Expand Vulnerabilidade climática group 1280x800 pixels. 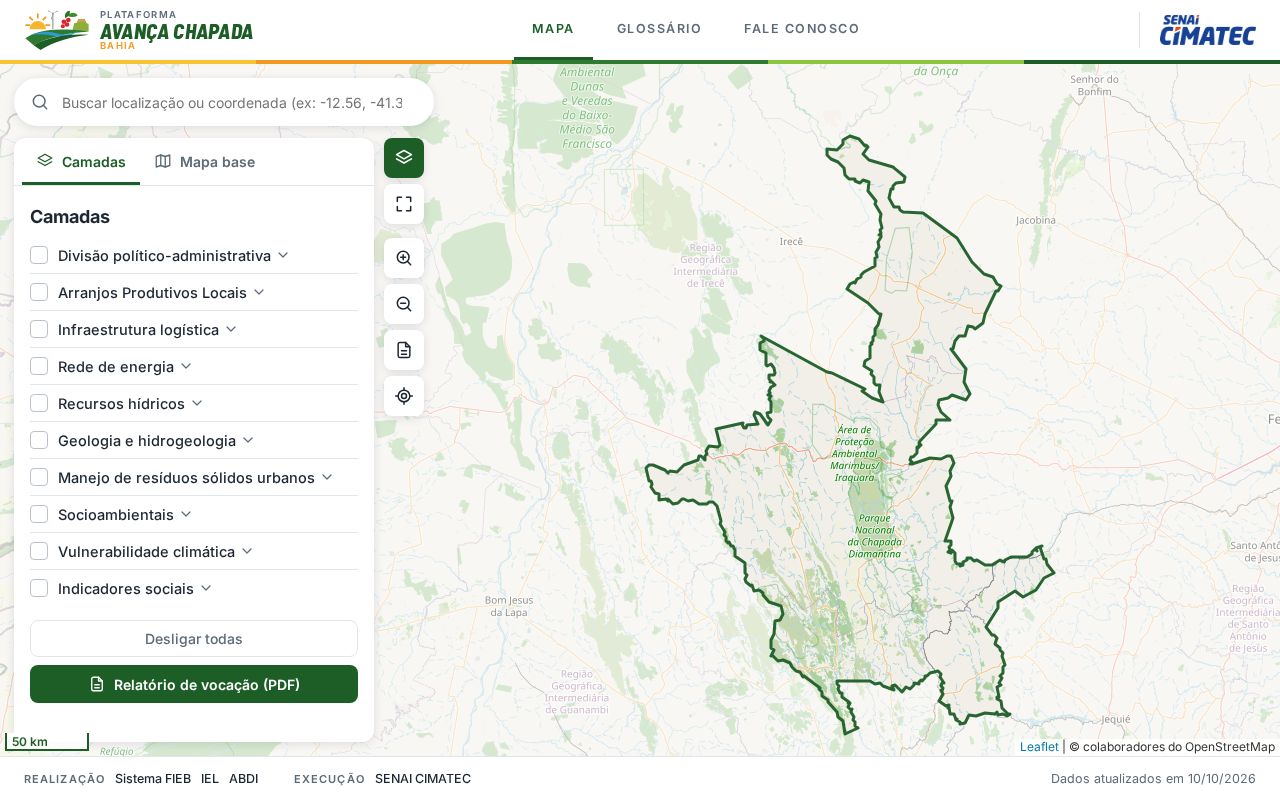pyautogui.click(x=247, y=551)
